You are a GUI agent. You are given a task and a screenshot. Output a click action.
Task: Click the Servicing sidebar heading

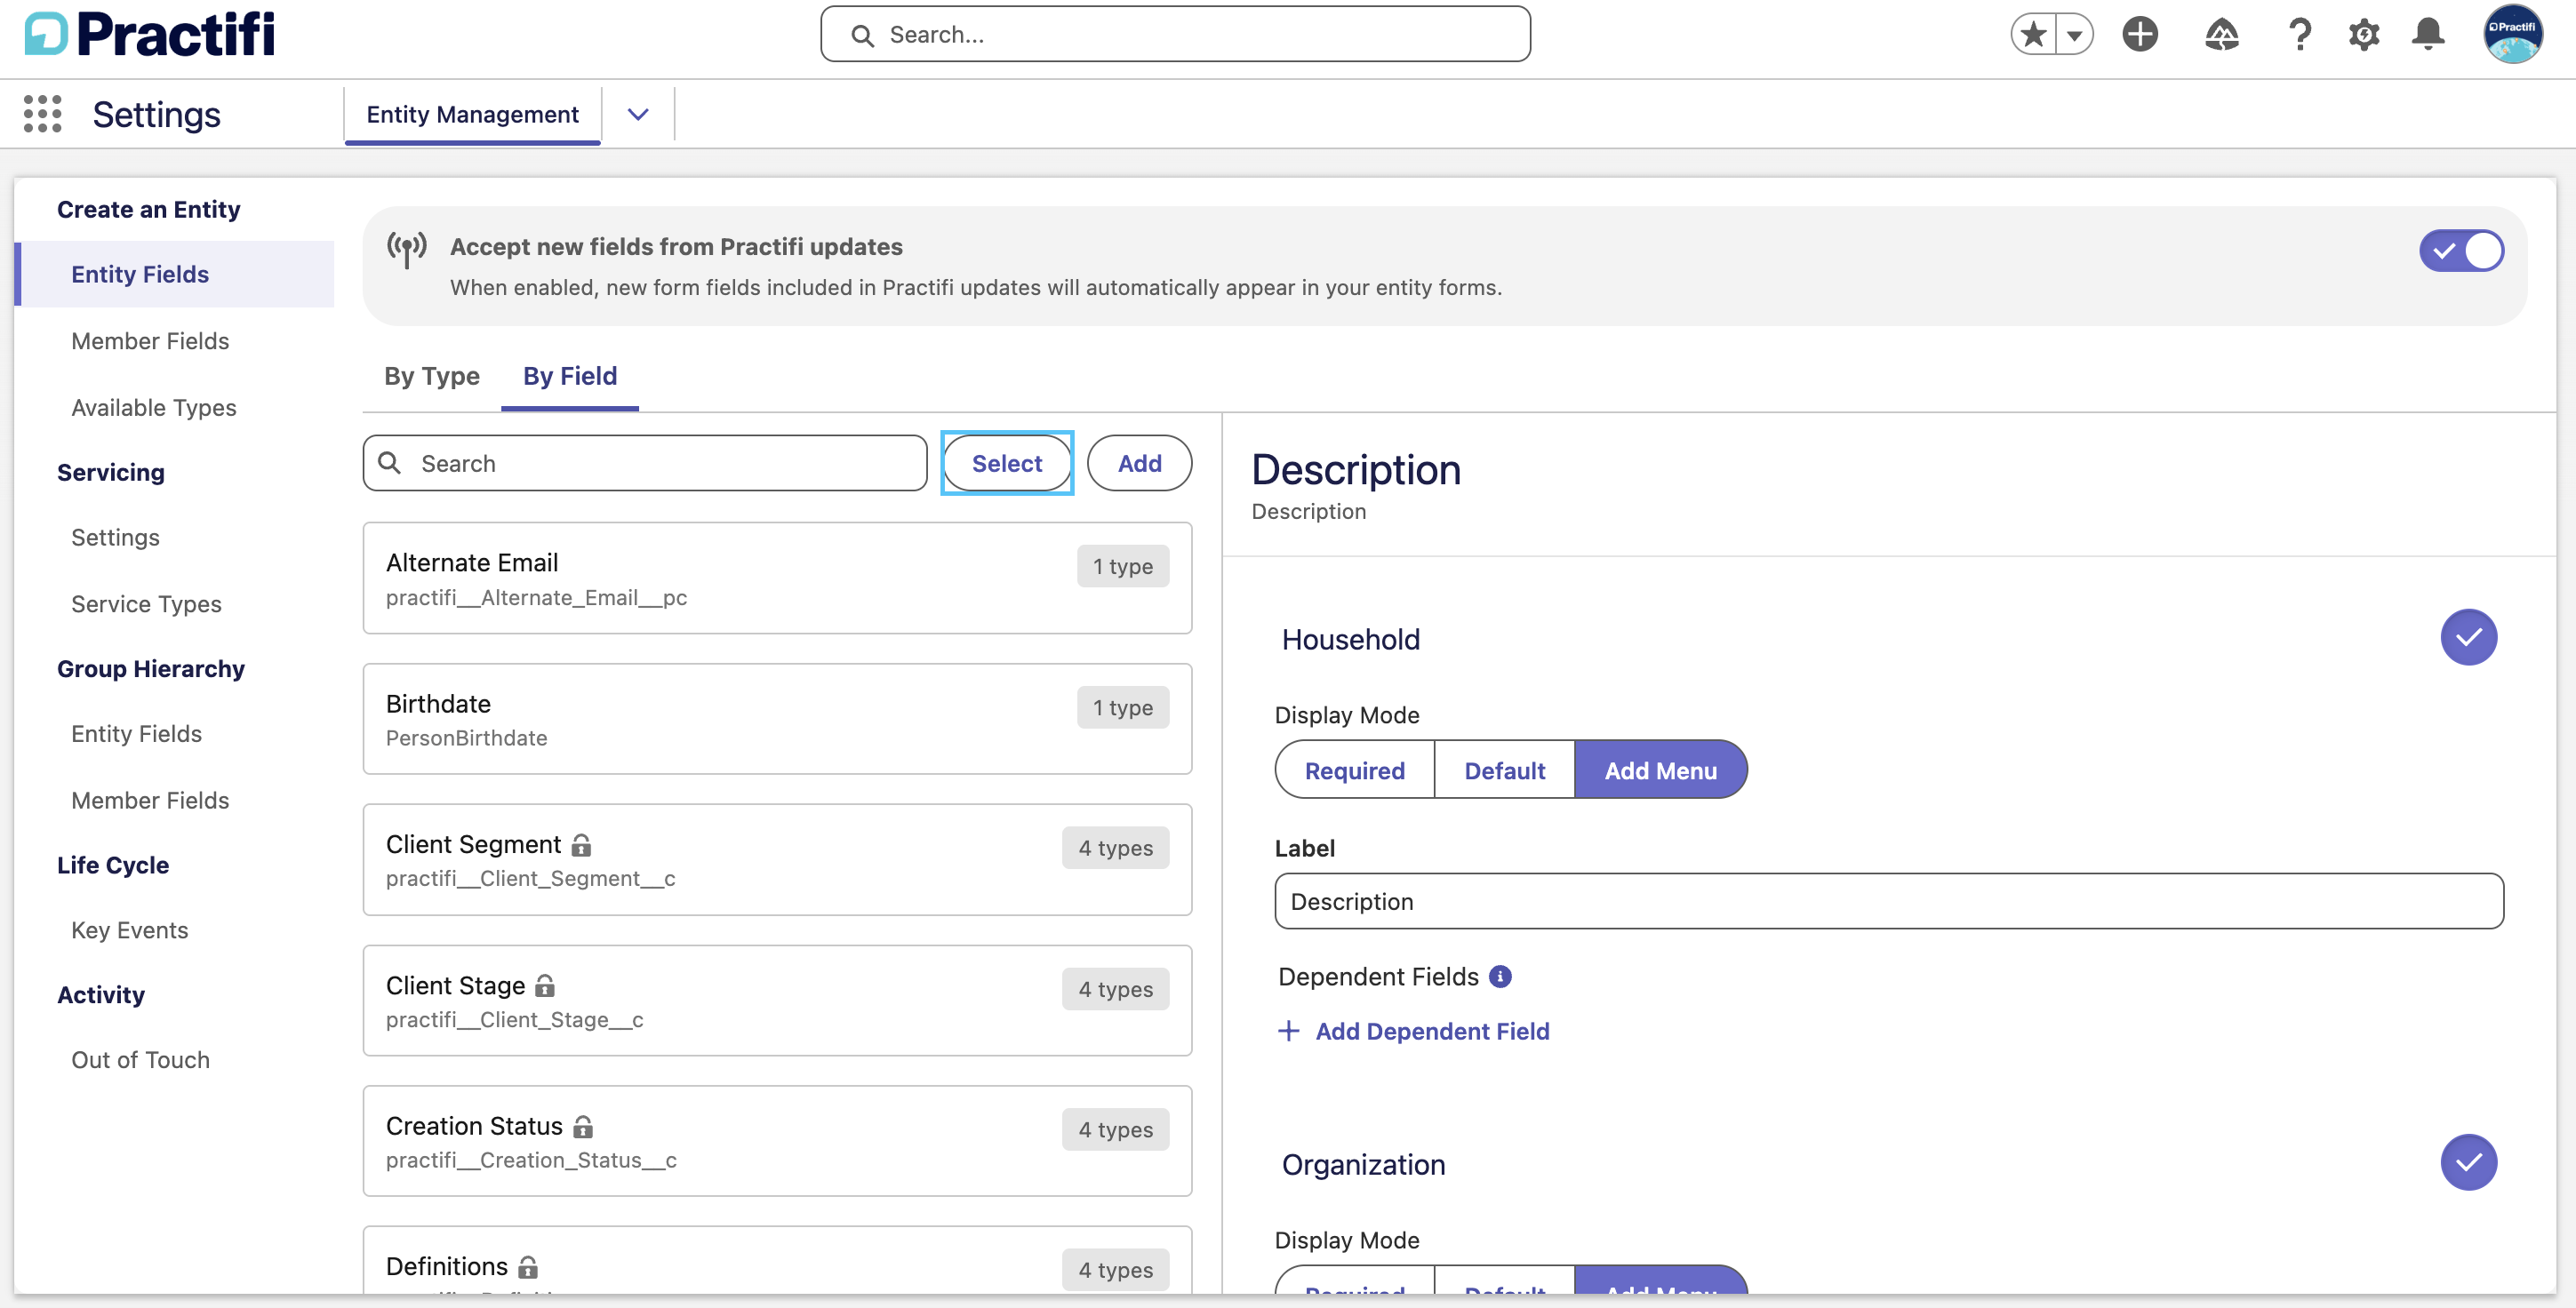coord(110,472)
